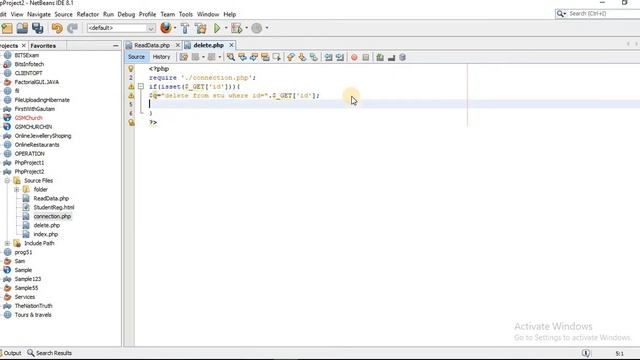Image resolution: width=640 pixels, height=360 pixels.
Task: Open the Tools menu
Action: click(x=186, y=14)
